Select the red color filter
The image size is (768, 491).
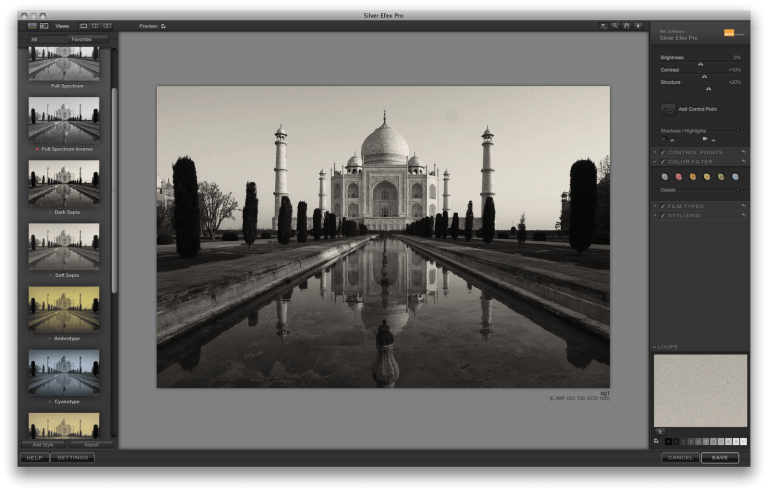point(679,177)
